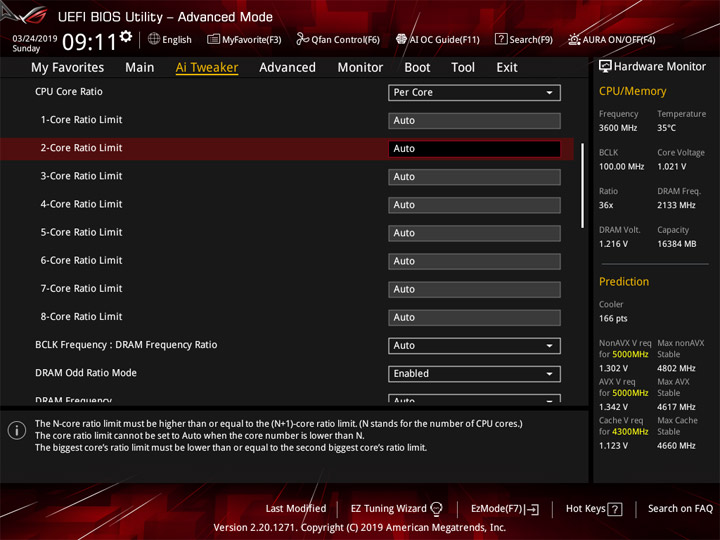Click the 3-Core Ratio Limit Auto field
This screenshot has height=540, width=720.
(474, 177)
